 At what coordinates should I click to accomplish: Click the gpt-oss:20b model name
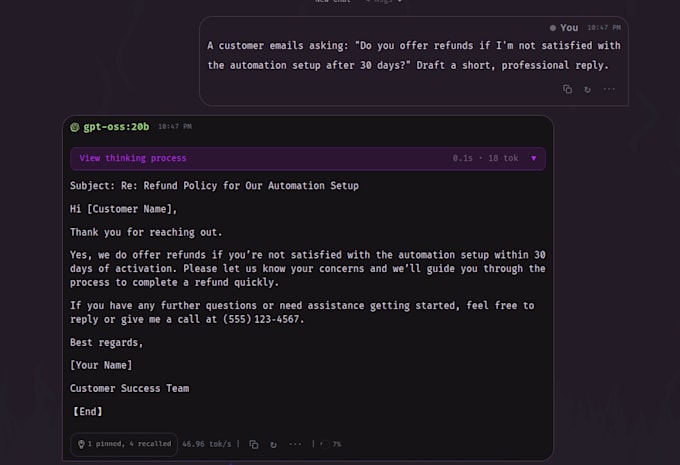pos(116,127)
